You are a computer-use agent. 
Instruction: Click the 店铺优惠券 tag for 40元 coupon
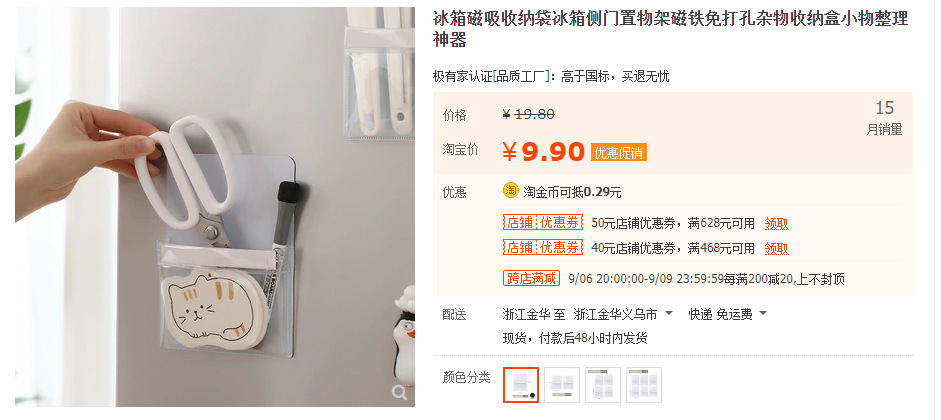[x=543, y=247]
